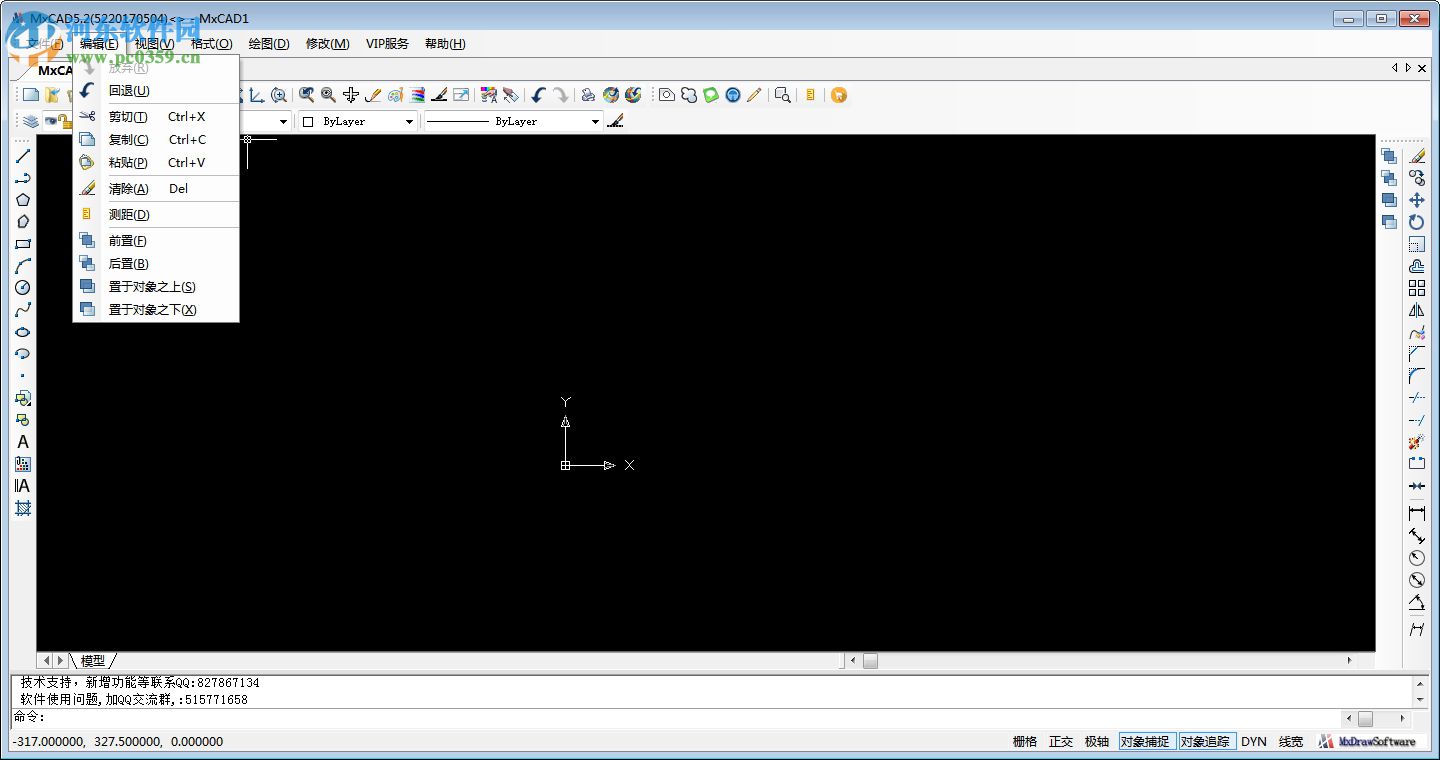Open the layer list dropdown arrow
The image size is (1440, 760).
pos(283,122)
